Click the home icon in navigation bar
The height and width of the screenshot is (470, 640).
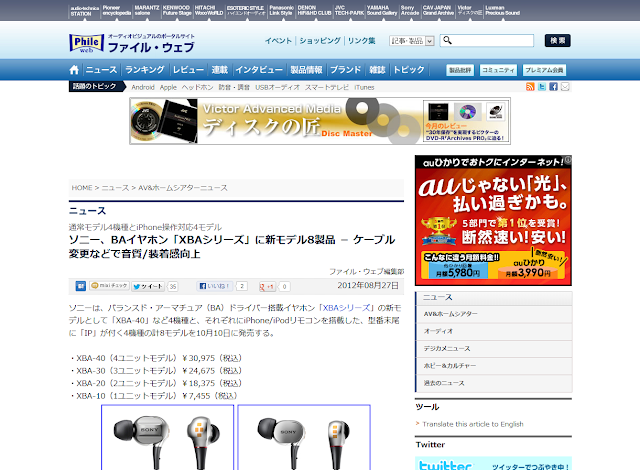click(74, 70)
